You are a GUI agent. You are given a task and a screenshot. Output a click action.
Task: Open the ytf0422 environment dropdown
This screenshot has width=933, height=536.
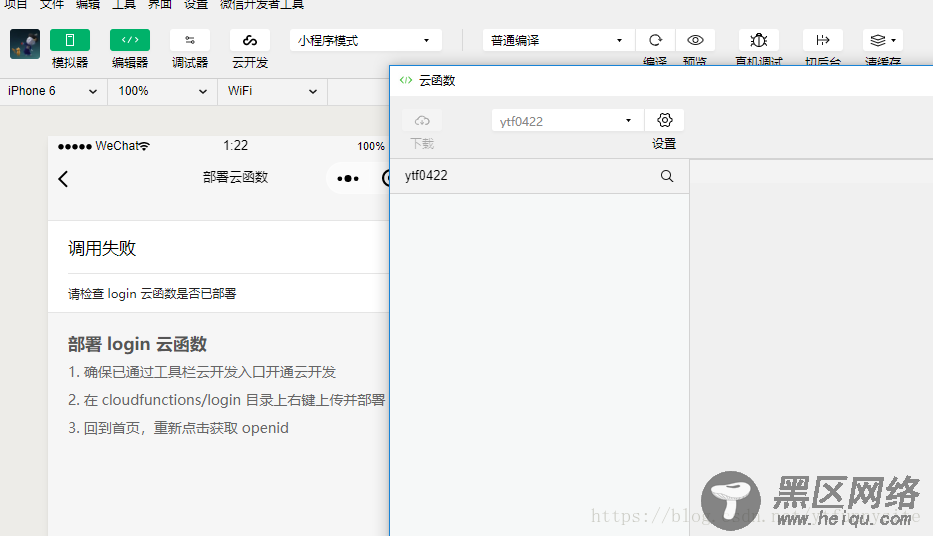point(568,121)
